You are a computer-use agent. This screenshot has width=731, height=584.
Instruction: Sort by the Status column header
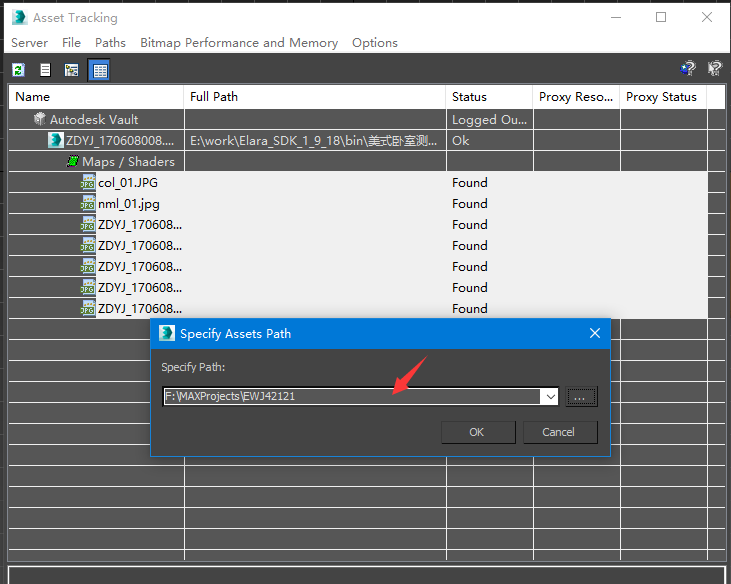[x=489, y=96]
